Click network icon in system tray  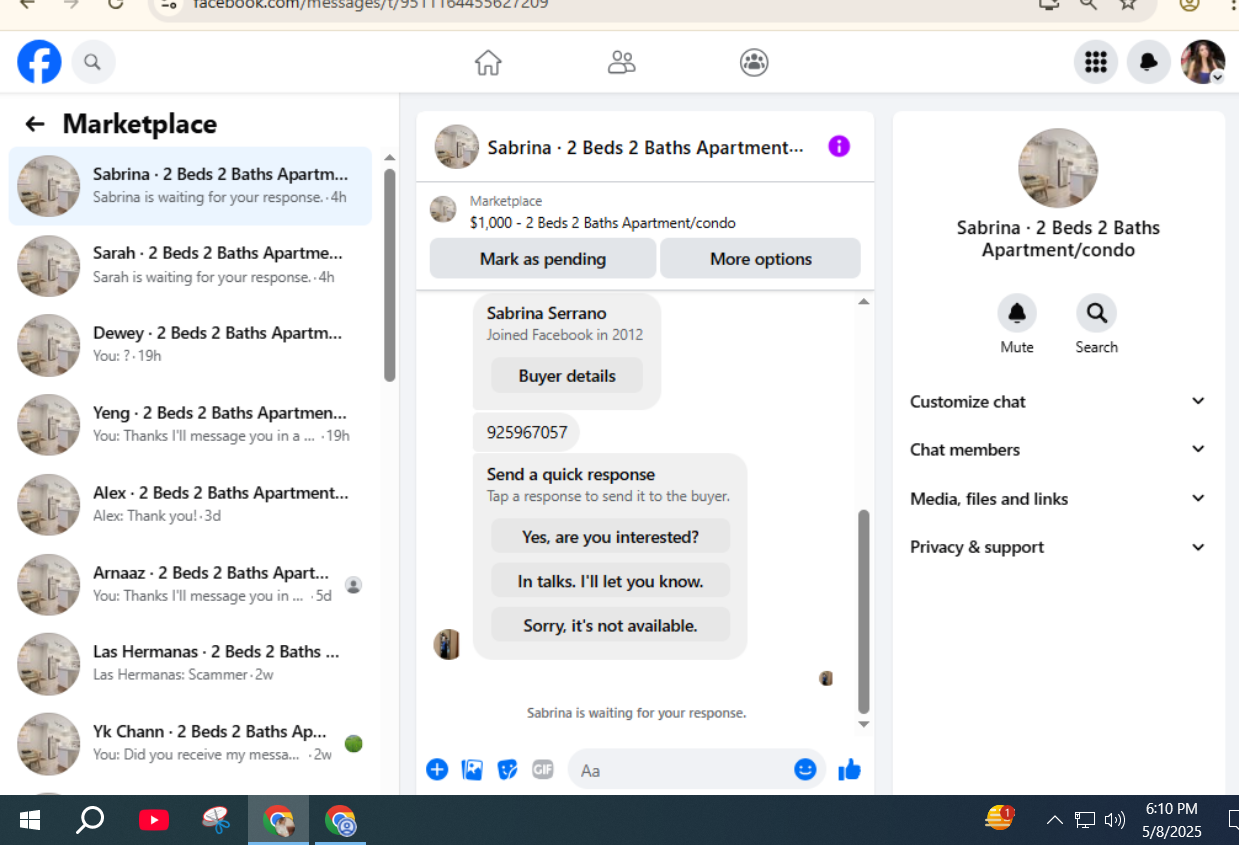[x=1085, y=821]
